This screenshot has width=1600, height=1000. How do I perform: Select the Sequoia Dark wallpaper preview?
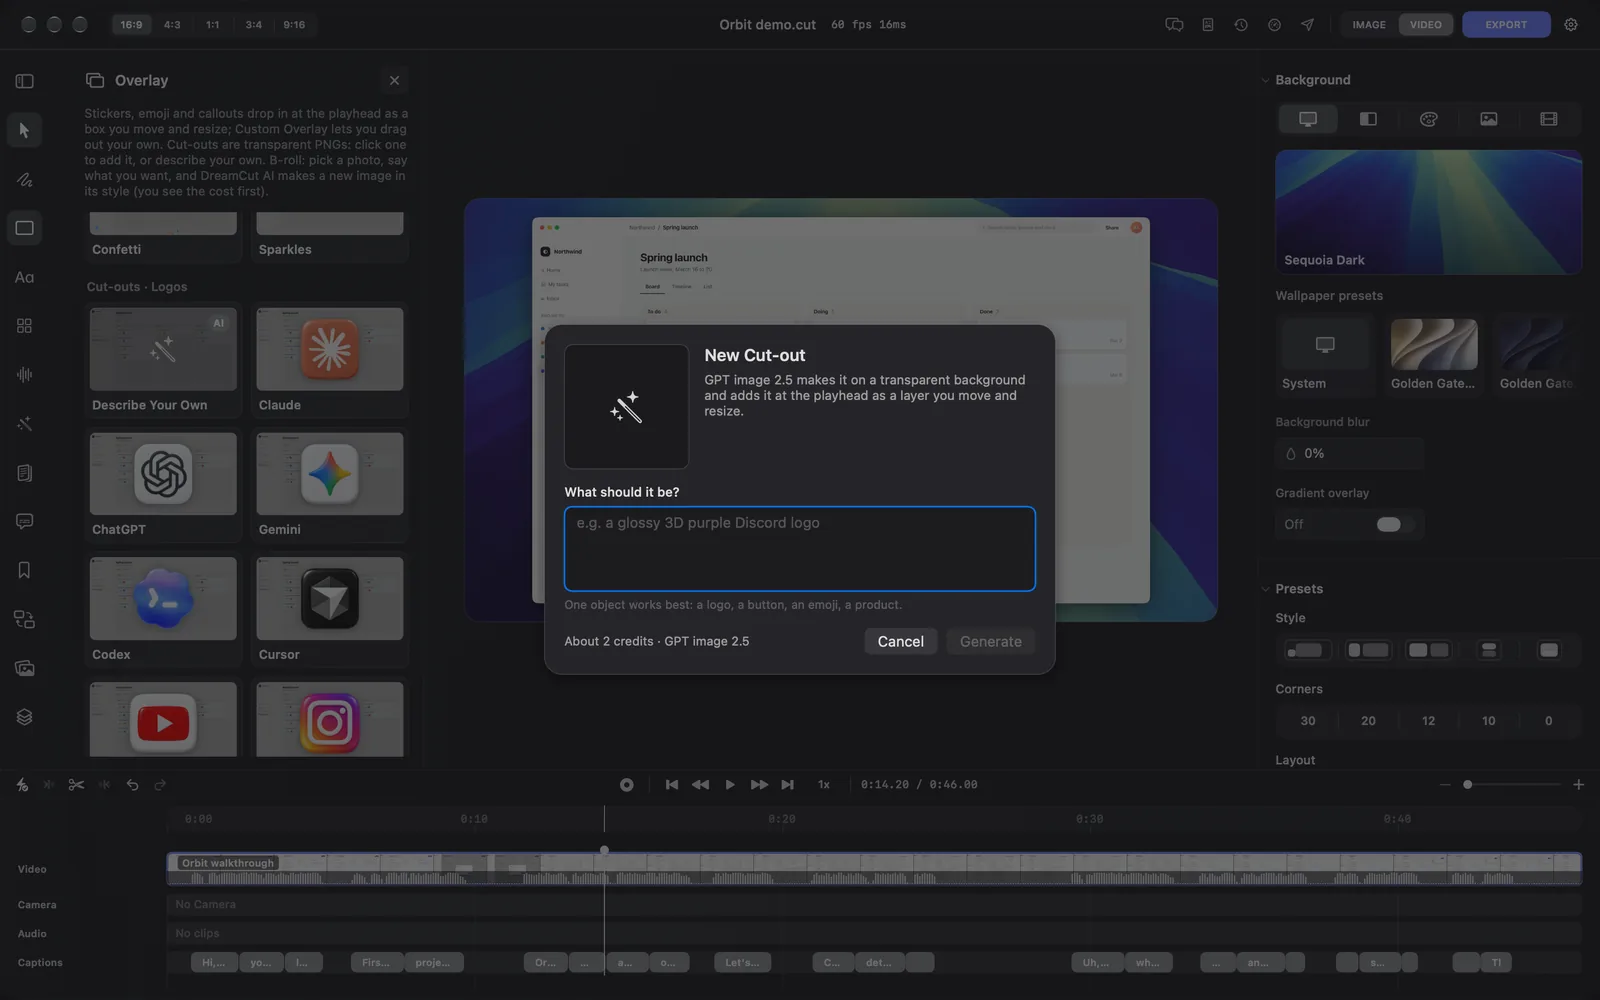[1428, 212]
